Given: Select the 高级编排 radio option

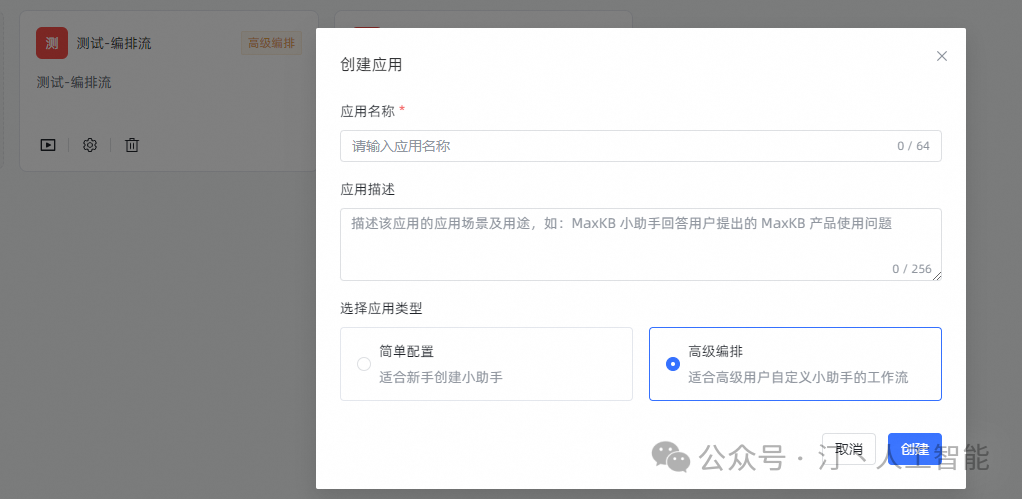Looking at the screenshot, I should 673,364.
